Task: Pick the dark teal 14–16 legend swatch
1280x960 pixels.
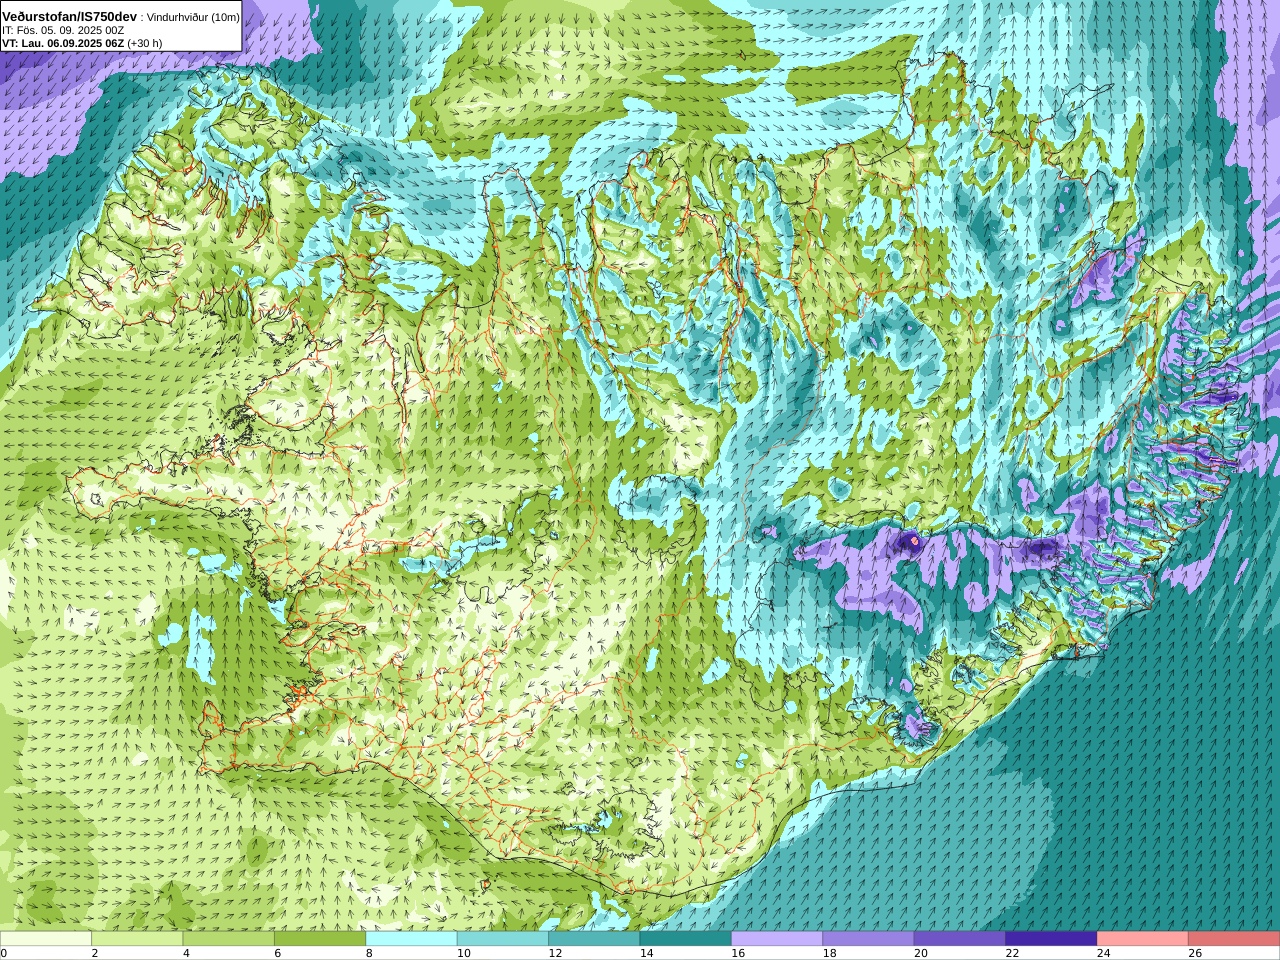Action: (x=686, y=939)
